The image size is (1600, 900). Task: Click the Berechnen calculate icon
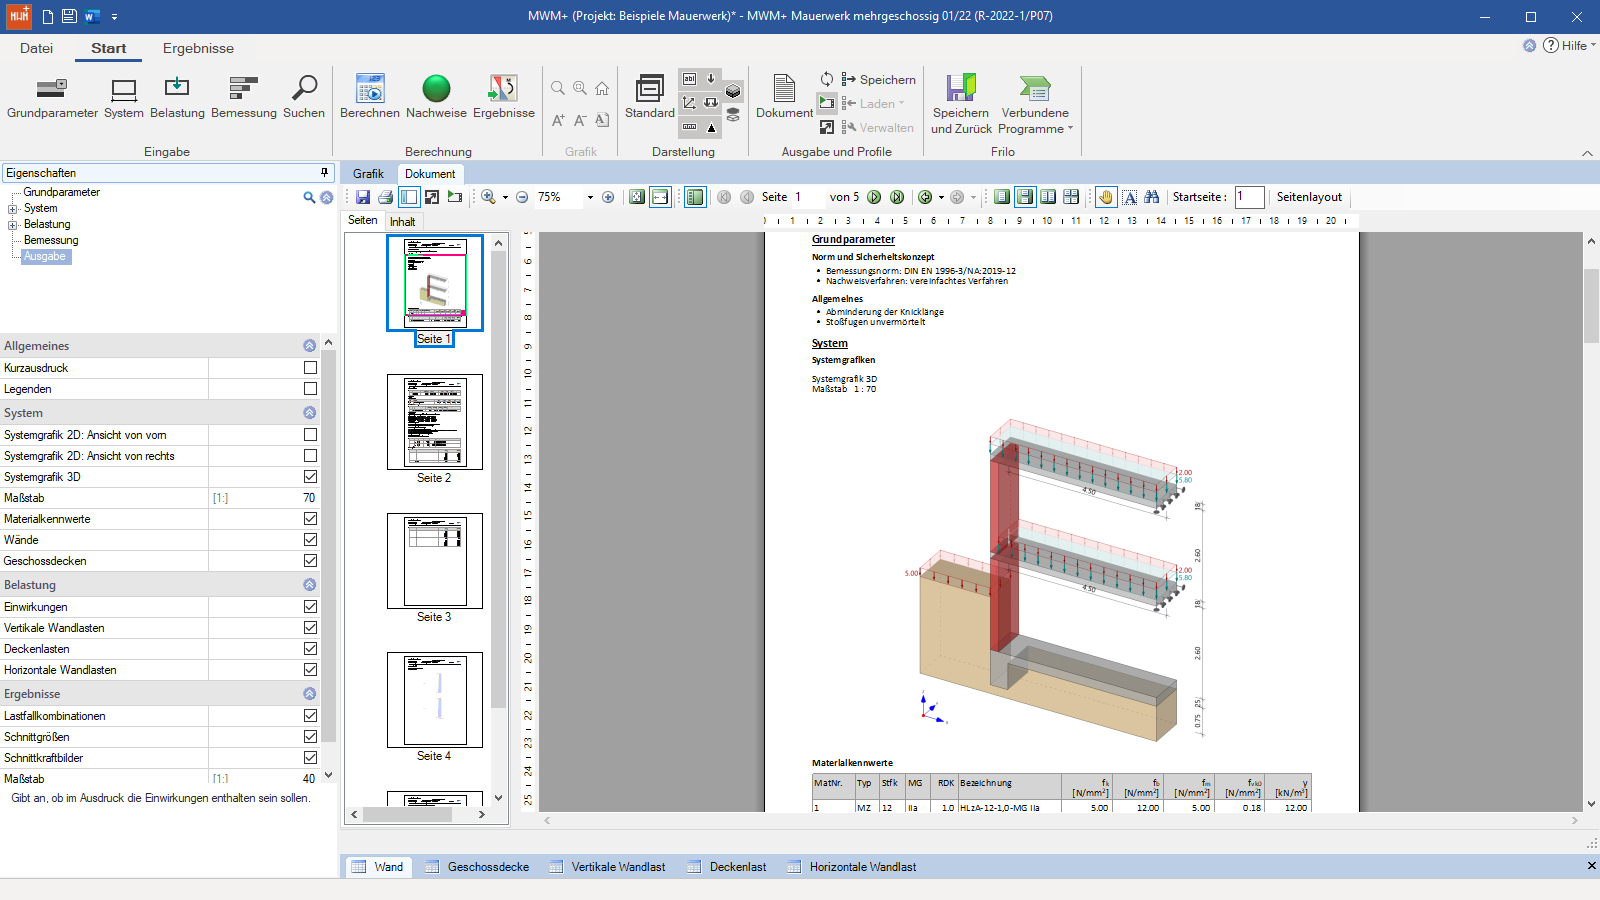tap(370, 97)
